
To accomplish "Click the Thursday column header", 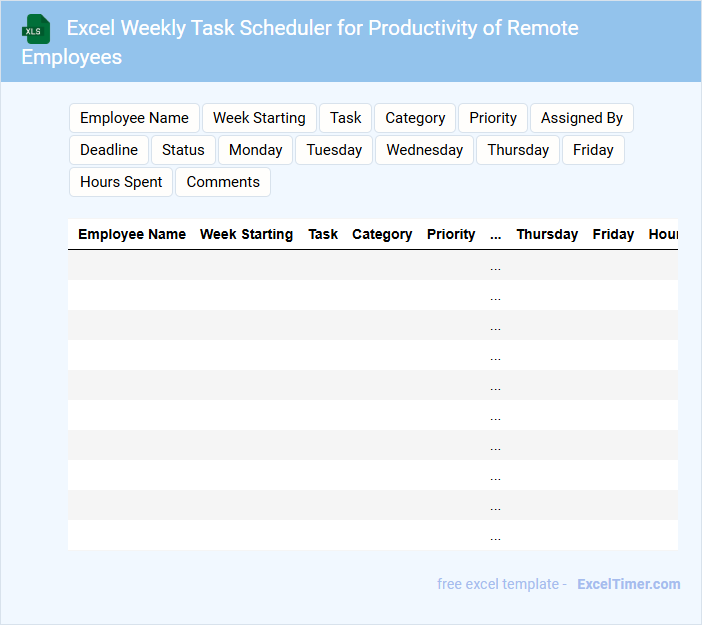I will (x=547, y=234).
